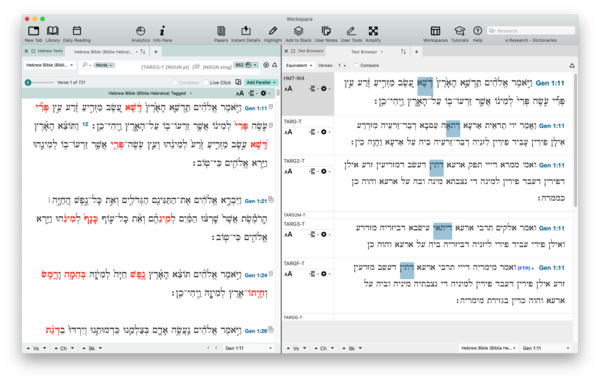The width and height of the screenshot is (600, 382).
Task: Click Gen 1:26 verse reference link
Action: [256, 331]
